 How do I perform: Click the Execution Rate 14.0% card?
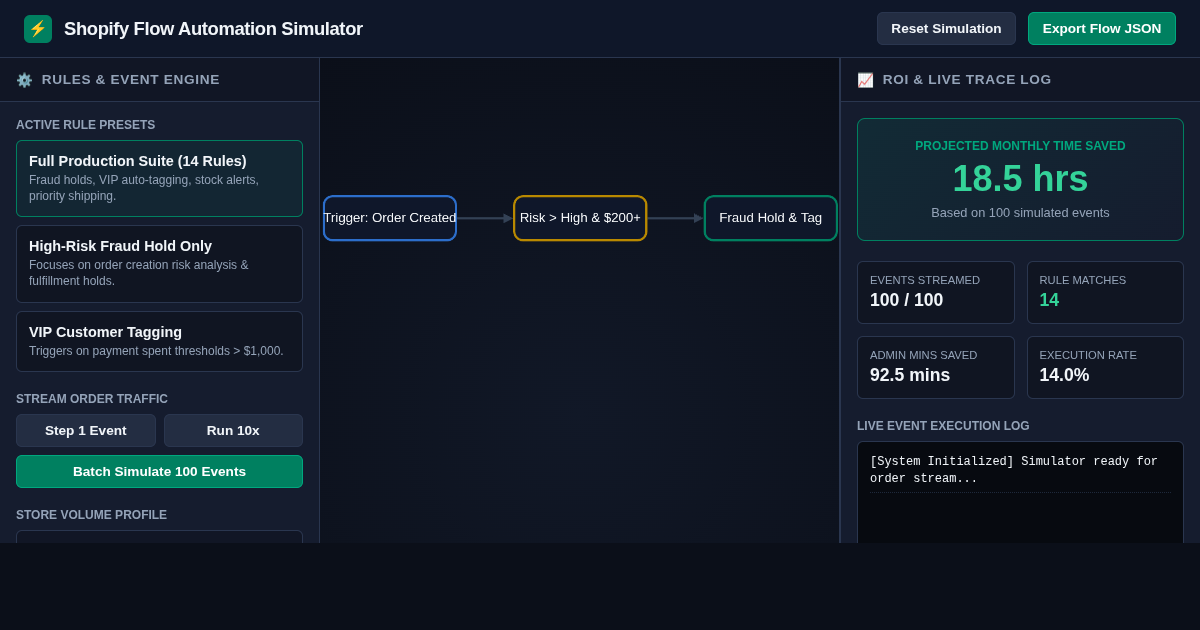[x=1105, y=368]
